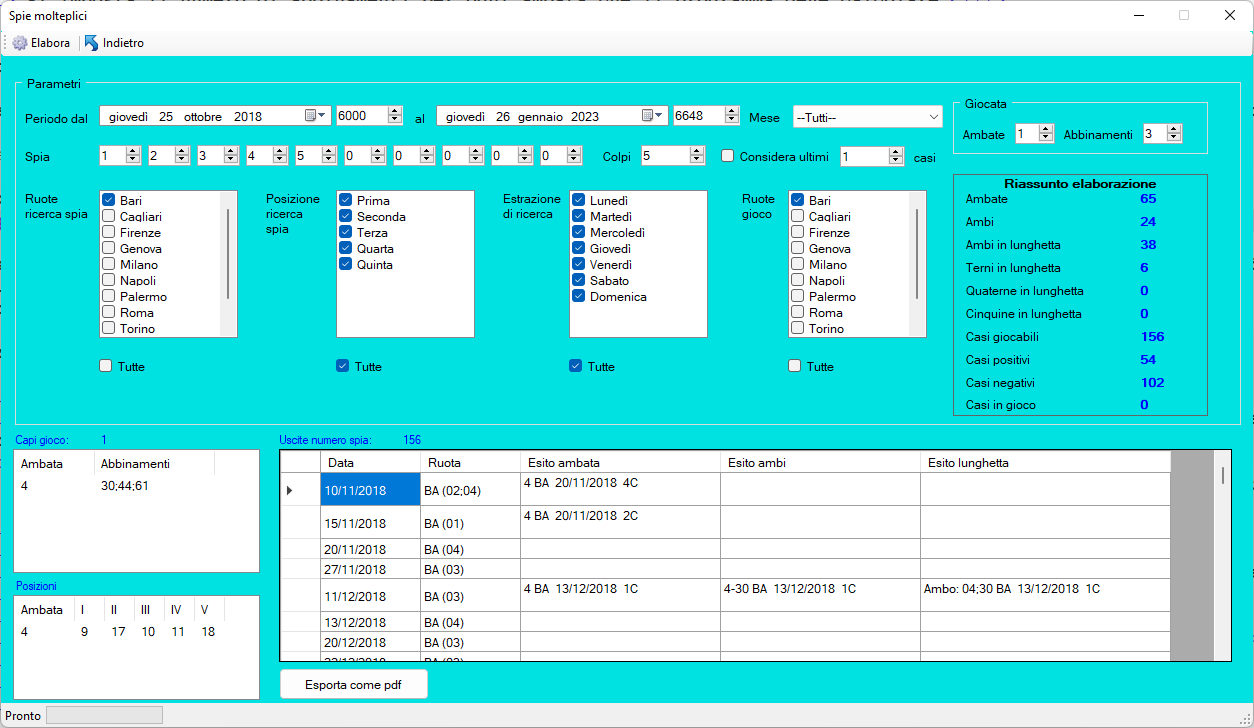Viewport: 1254px width, 728px height.
Task: Click the Esito ambata column header
Action: (620, 462)
